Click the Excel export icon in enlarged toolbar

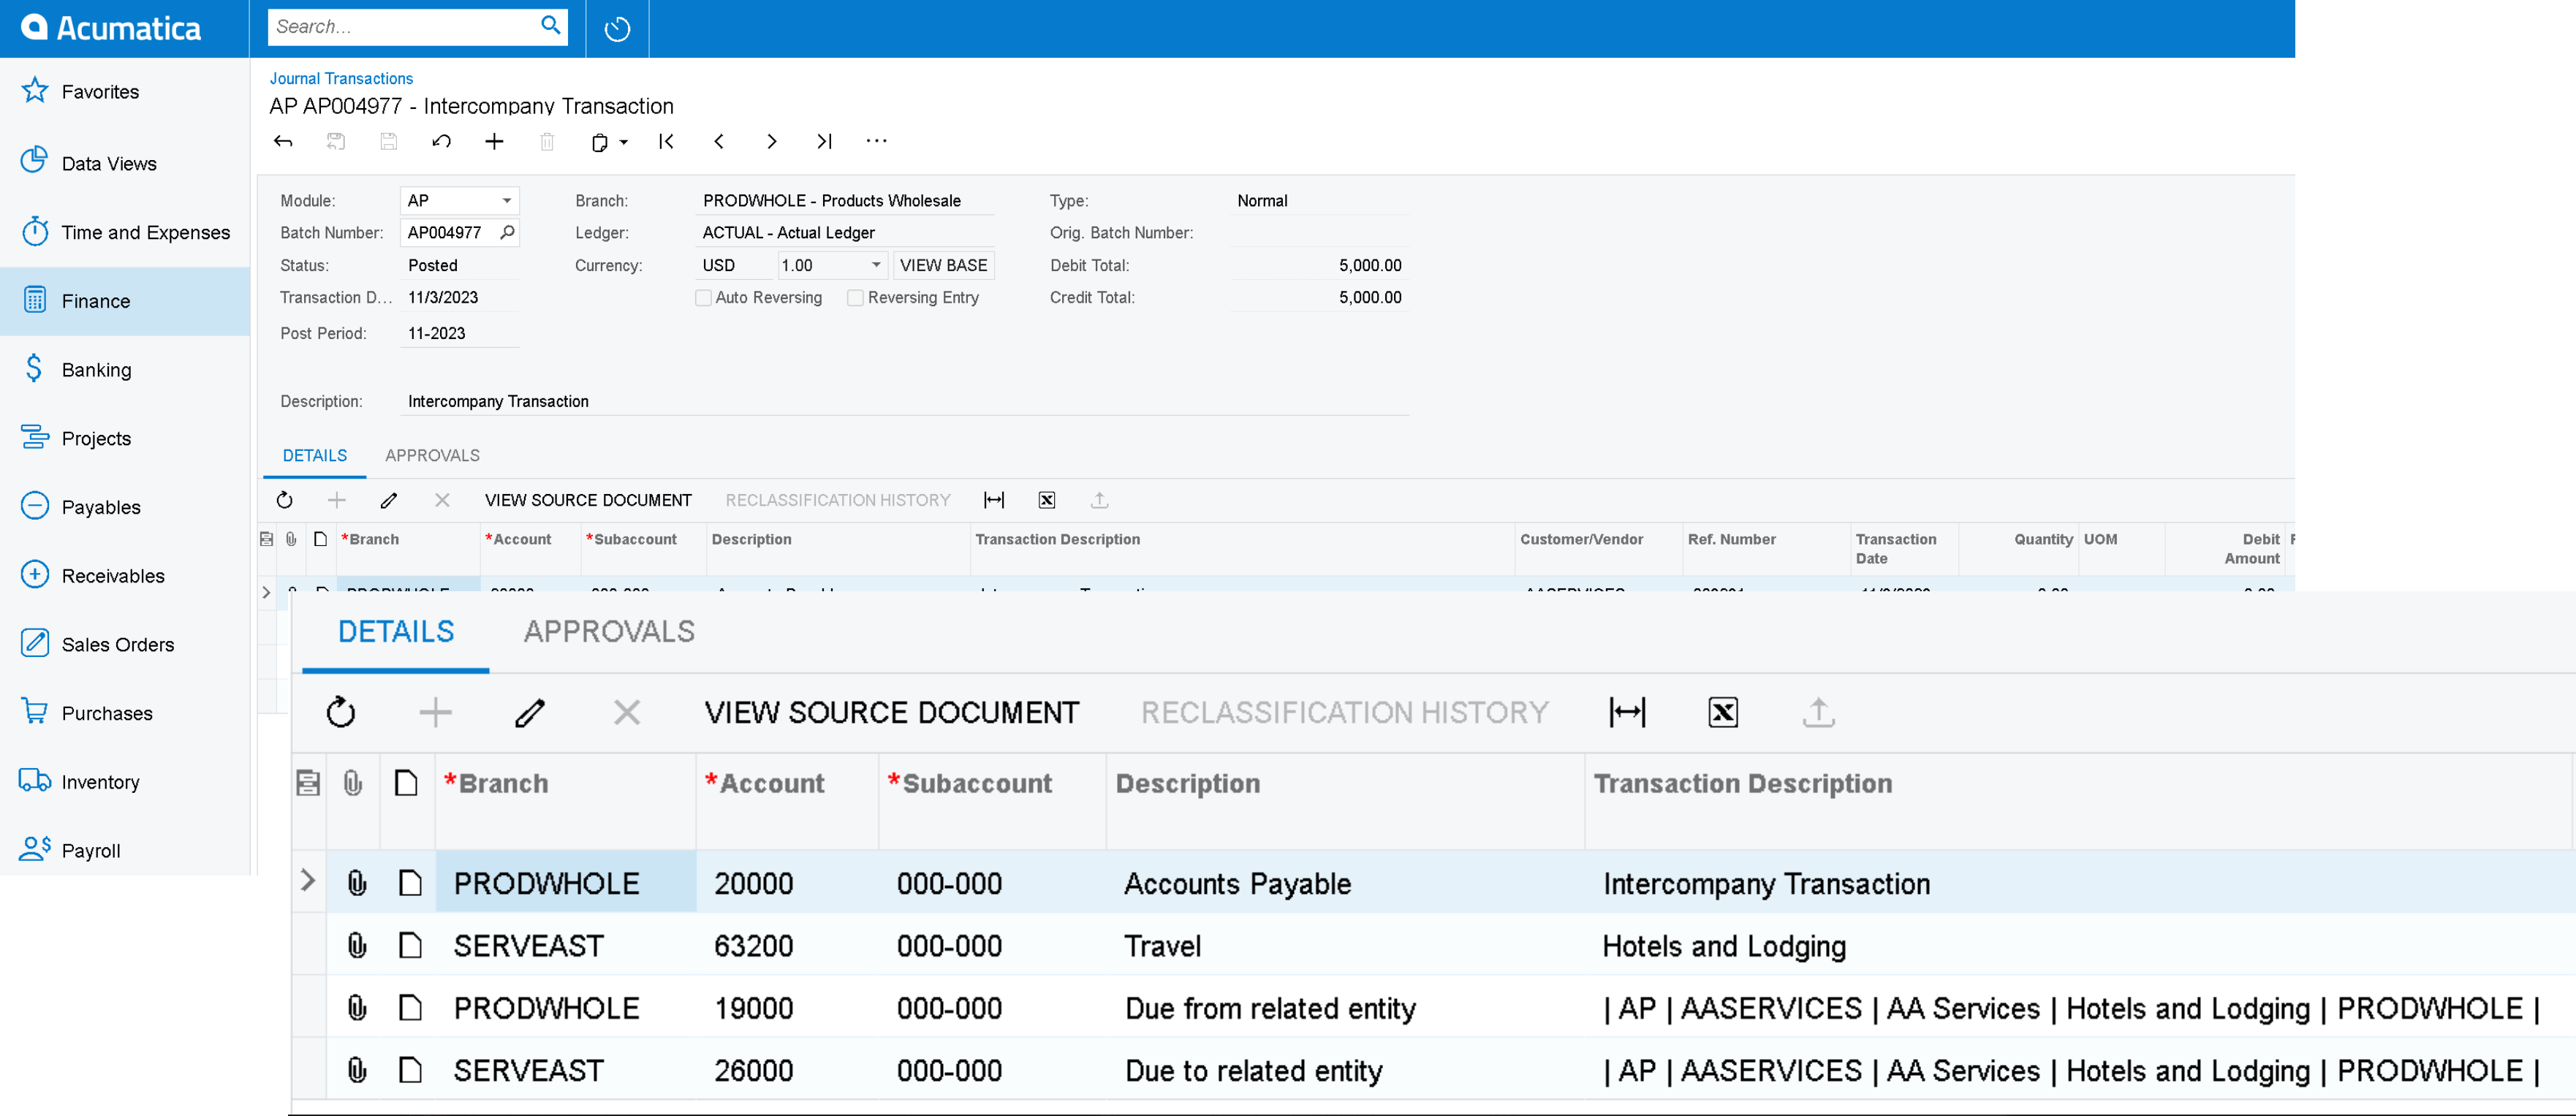click(1723, 712)
